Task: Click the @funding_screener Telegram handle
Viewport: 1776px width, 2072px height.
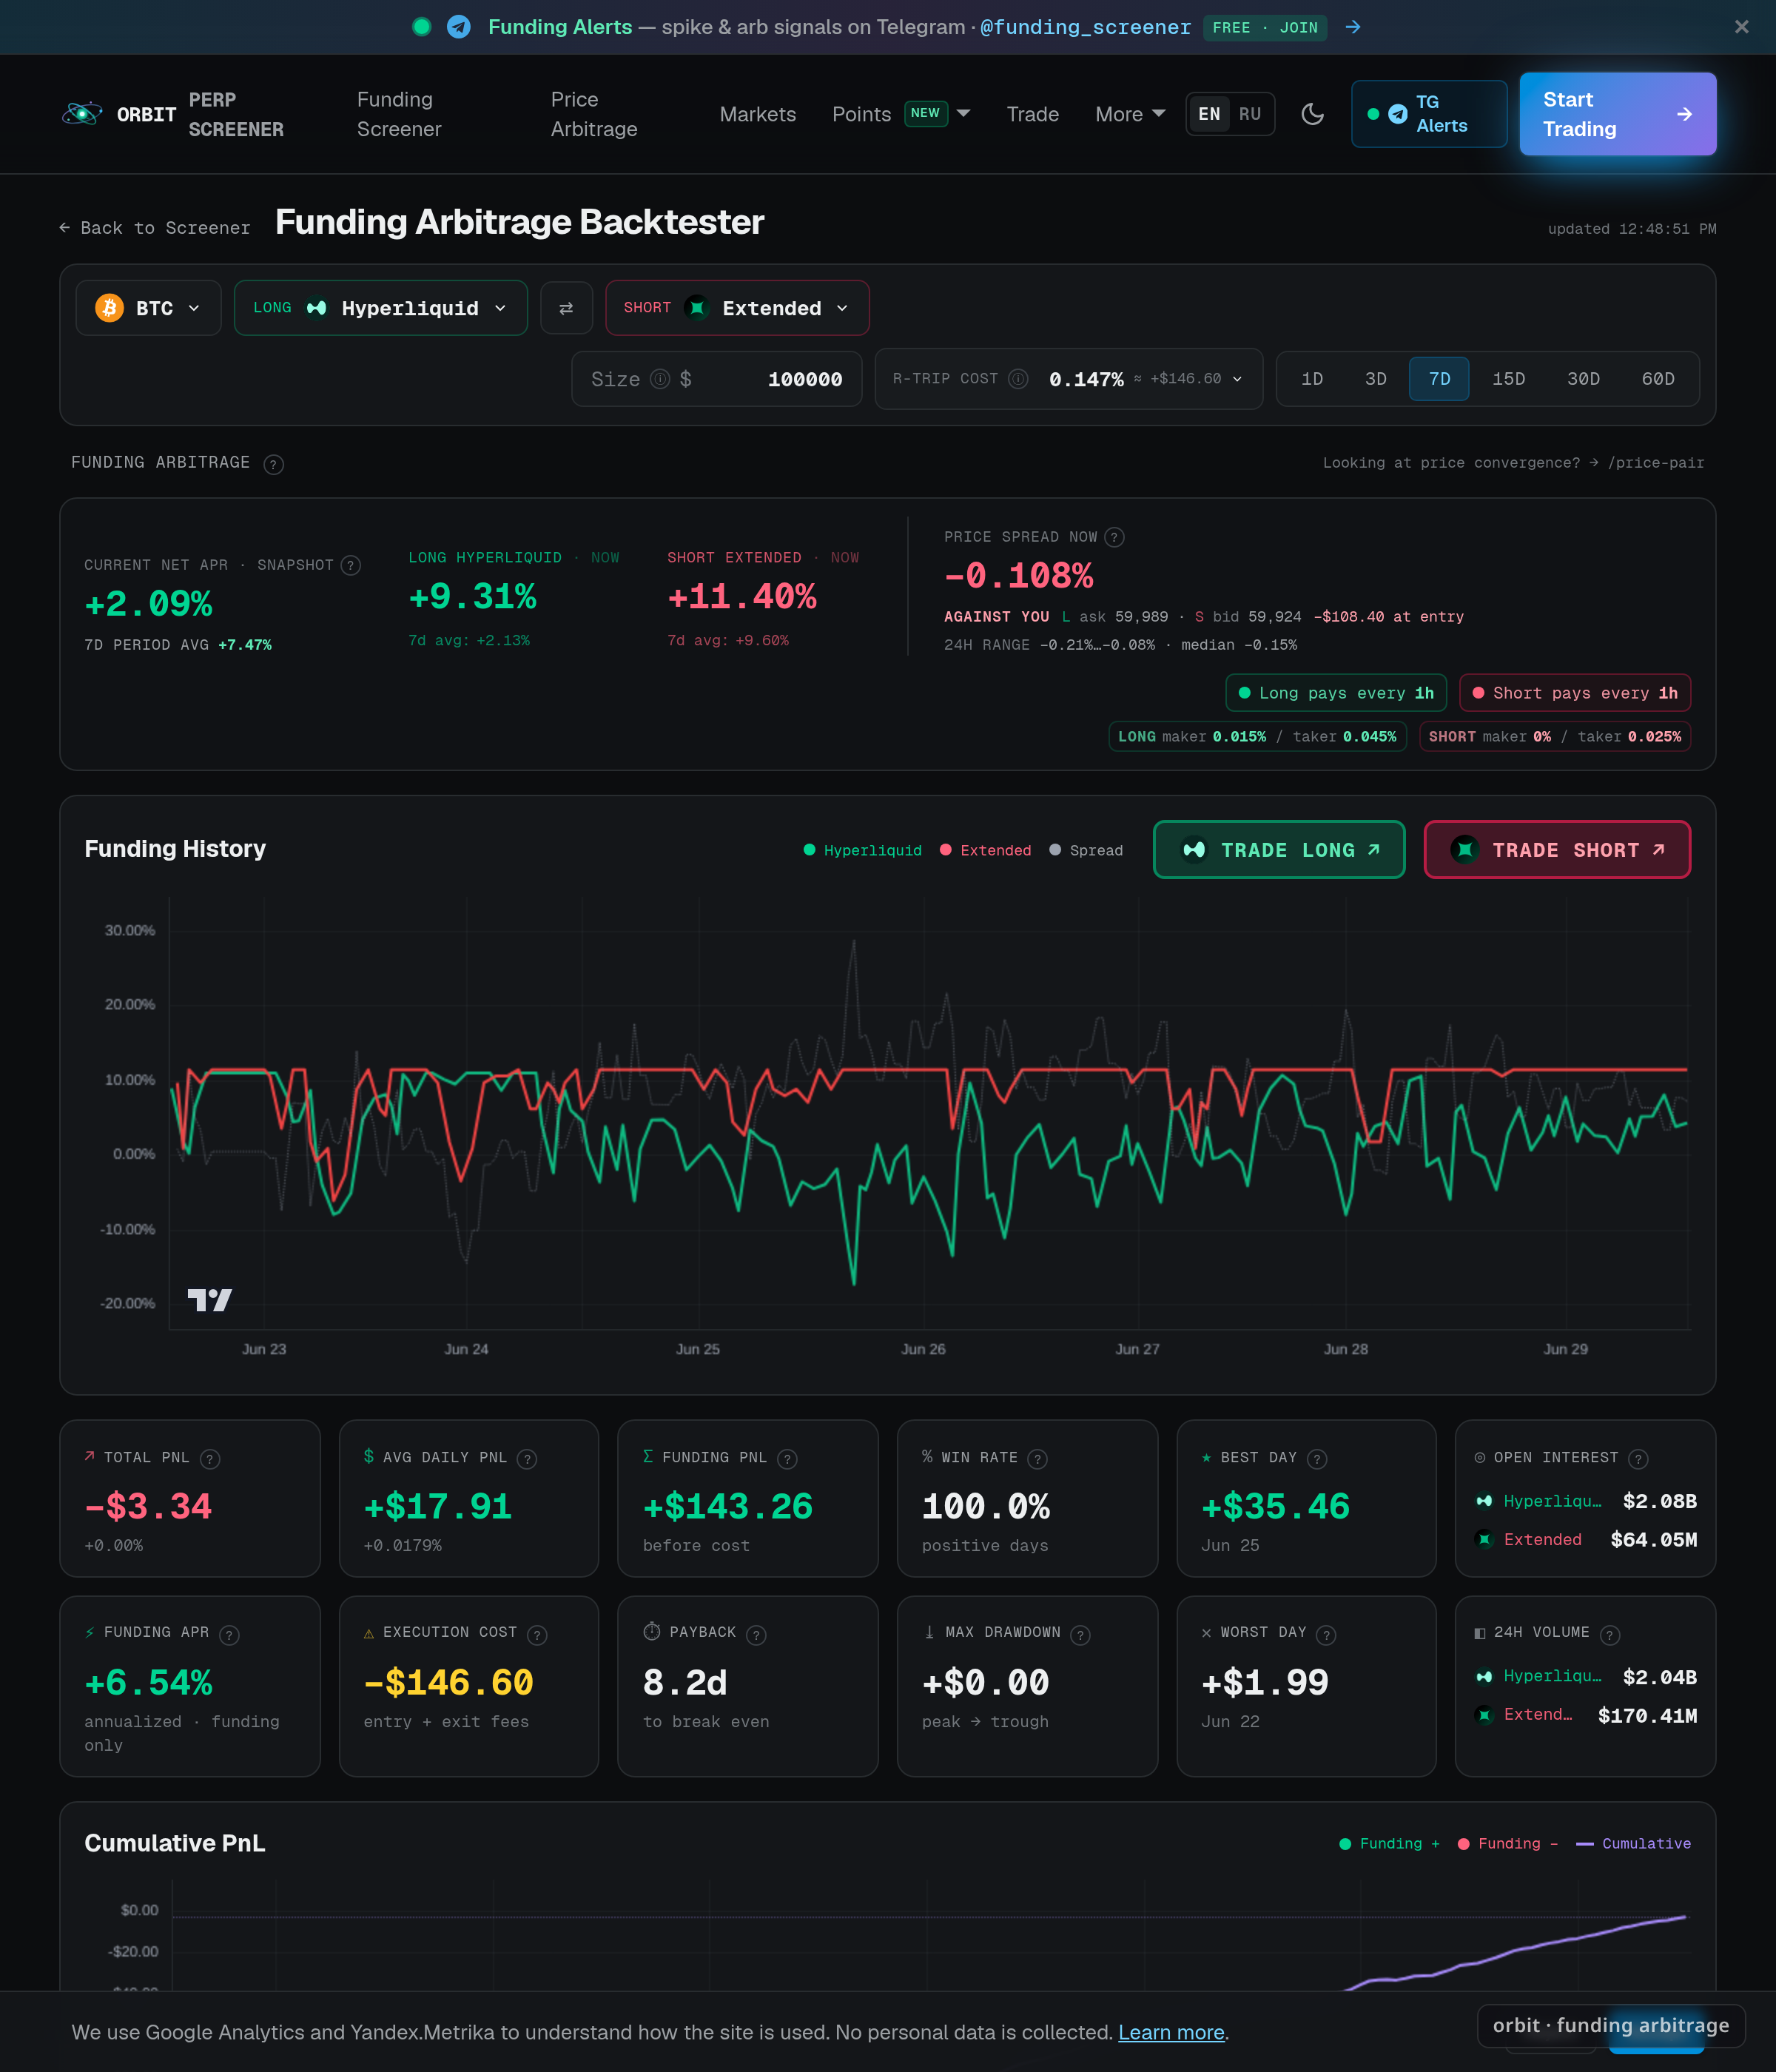Action: pos(1085,27)
